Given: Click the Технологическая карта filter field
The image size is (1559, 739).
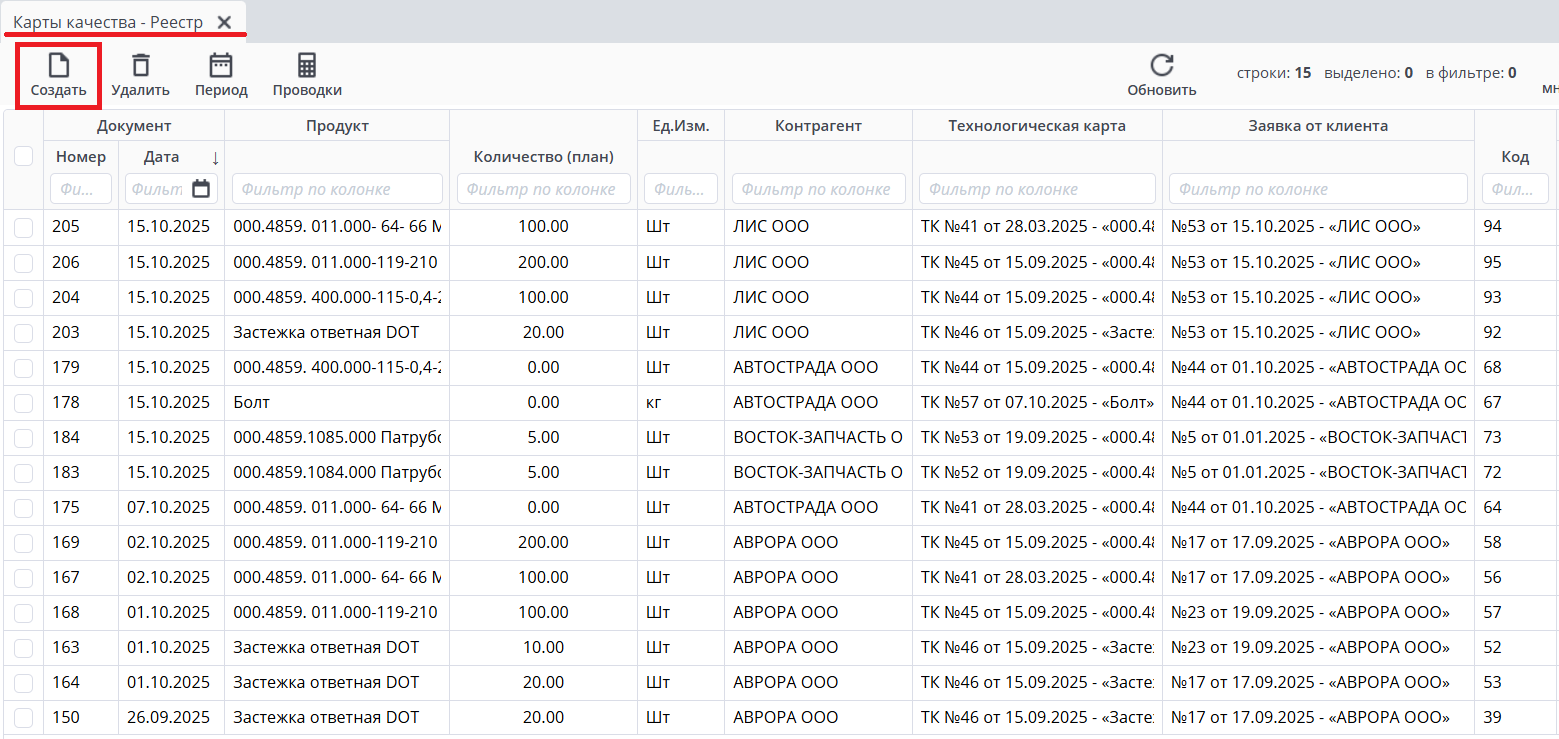Looking at the screenshot, I should point(1037,189).
